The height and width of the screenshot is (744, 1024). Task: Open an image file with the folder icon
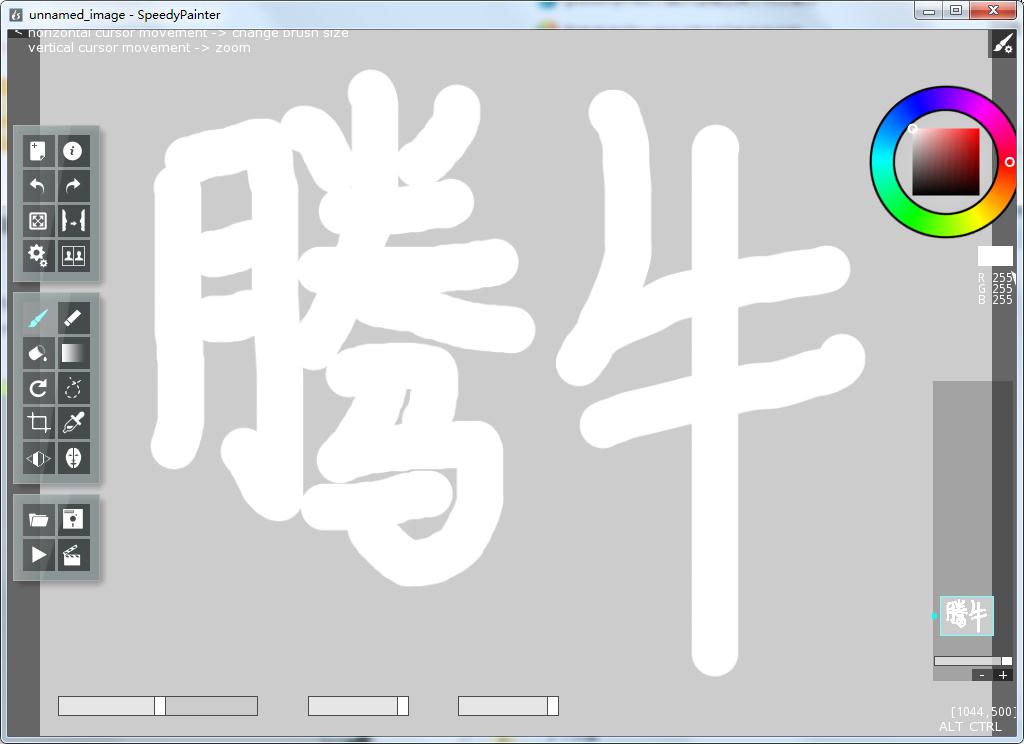[38, 520]
